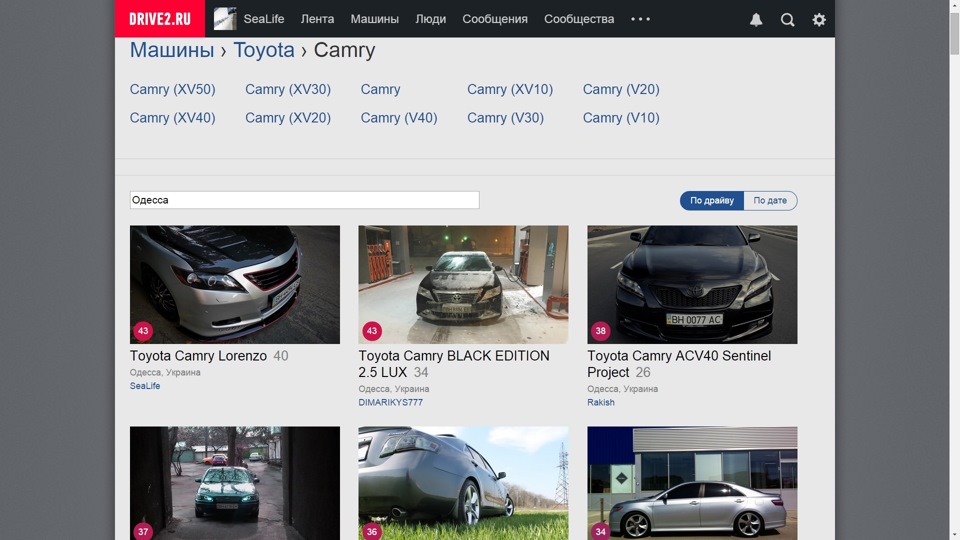This screenshot has height=540, width=960.
Task: Click Toyota Camry Lorenzo title
Action: pyautogui.click(x=198, y=356)
